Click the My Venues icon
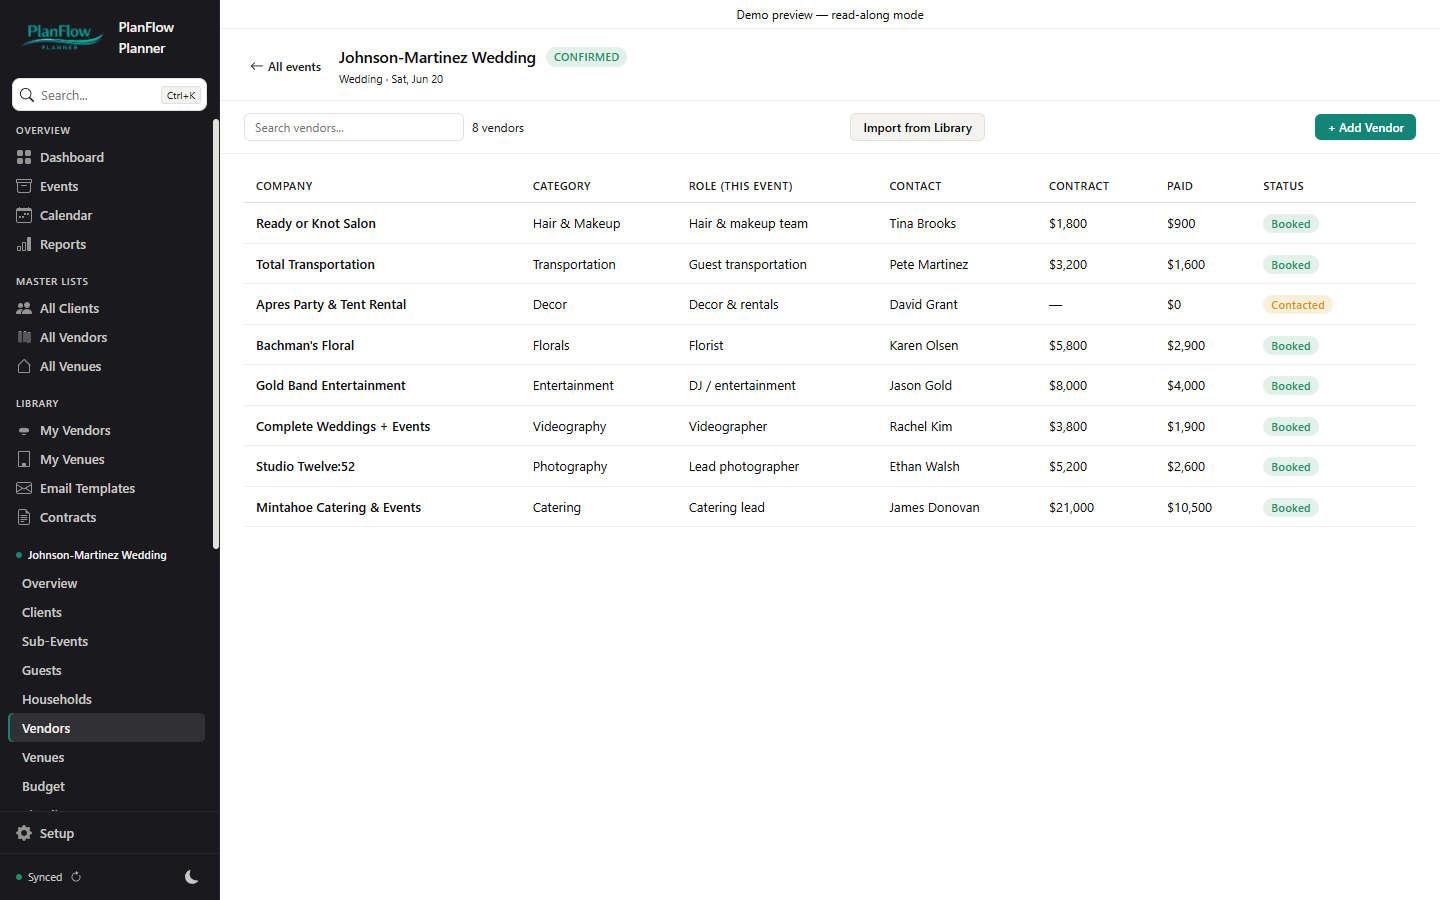The image size is (1440, 900). point(24,459)
